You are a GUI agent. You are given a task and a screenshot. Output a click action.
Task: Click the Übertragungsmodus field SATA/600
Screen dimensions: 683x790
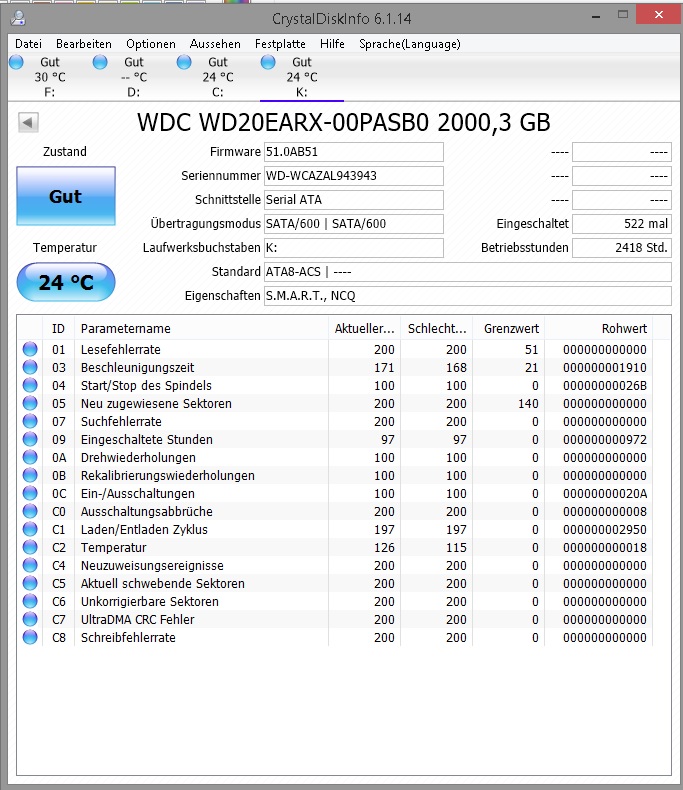[x=354, y=224]
